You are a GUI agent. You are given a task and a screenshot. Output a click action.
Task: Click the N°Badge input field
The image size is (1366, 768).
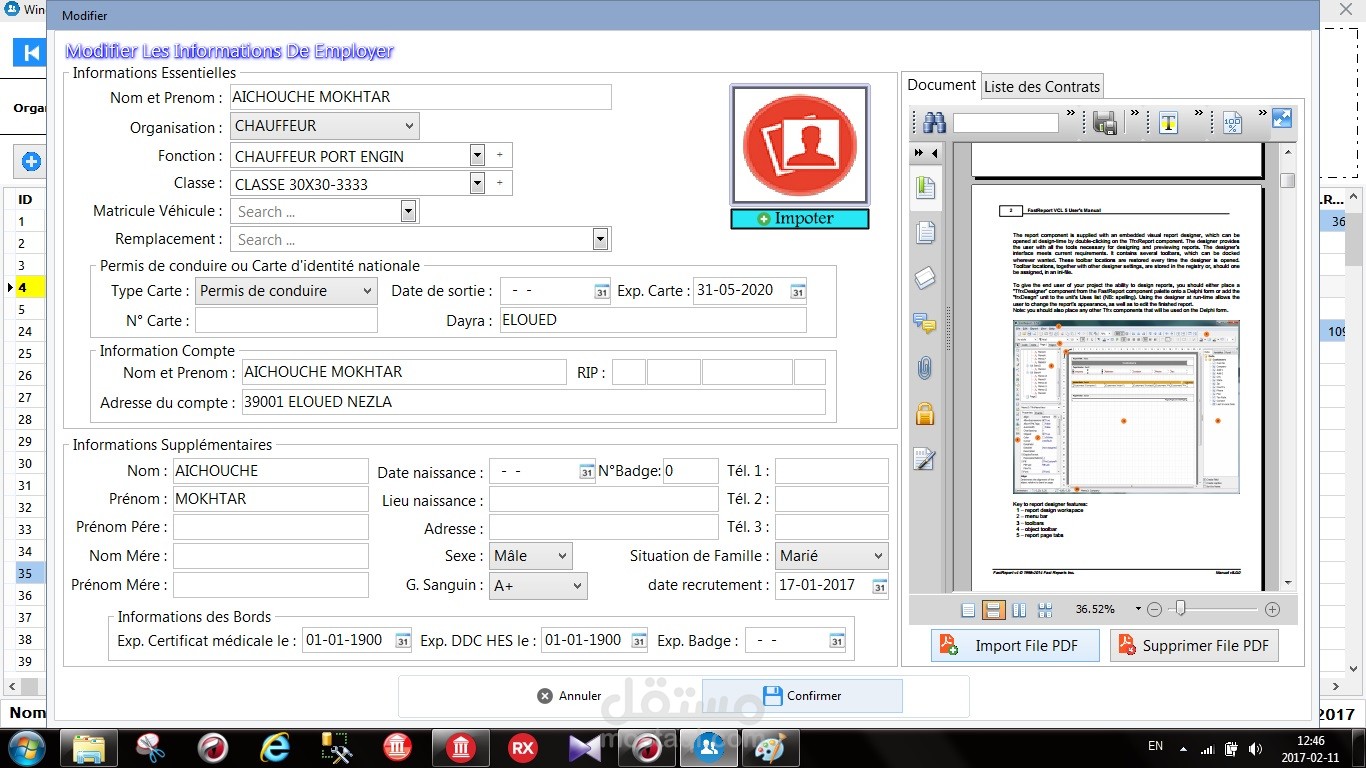pos(691,471)
